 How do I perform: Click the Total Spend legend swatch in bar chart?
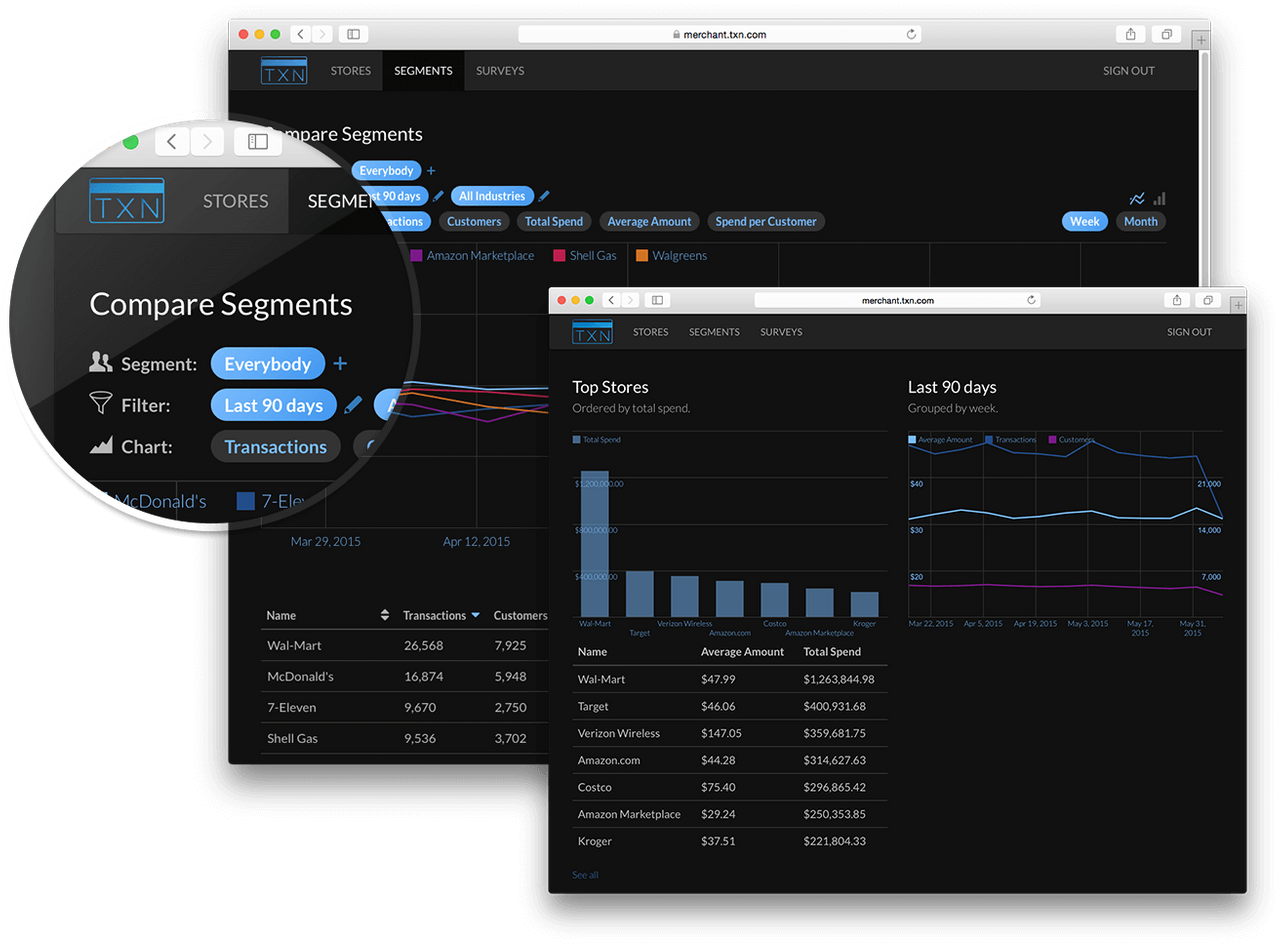(576, 439)
